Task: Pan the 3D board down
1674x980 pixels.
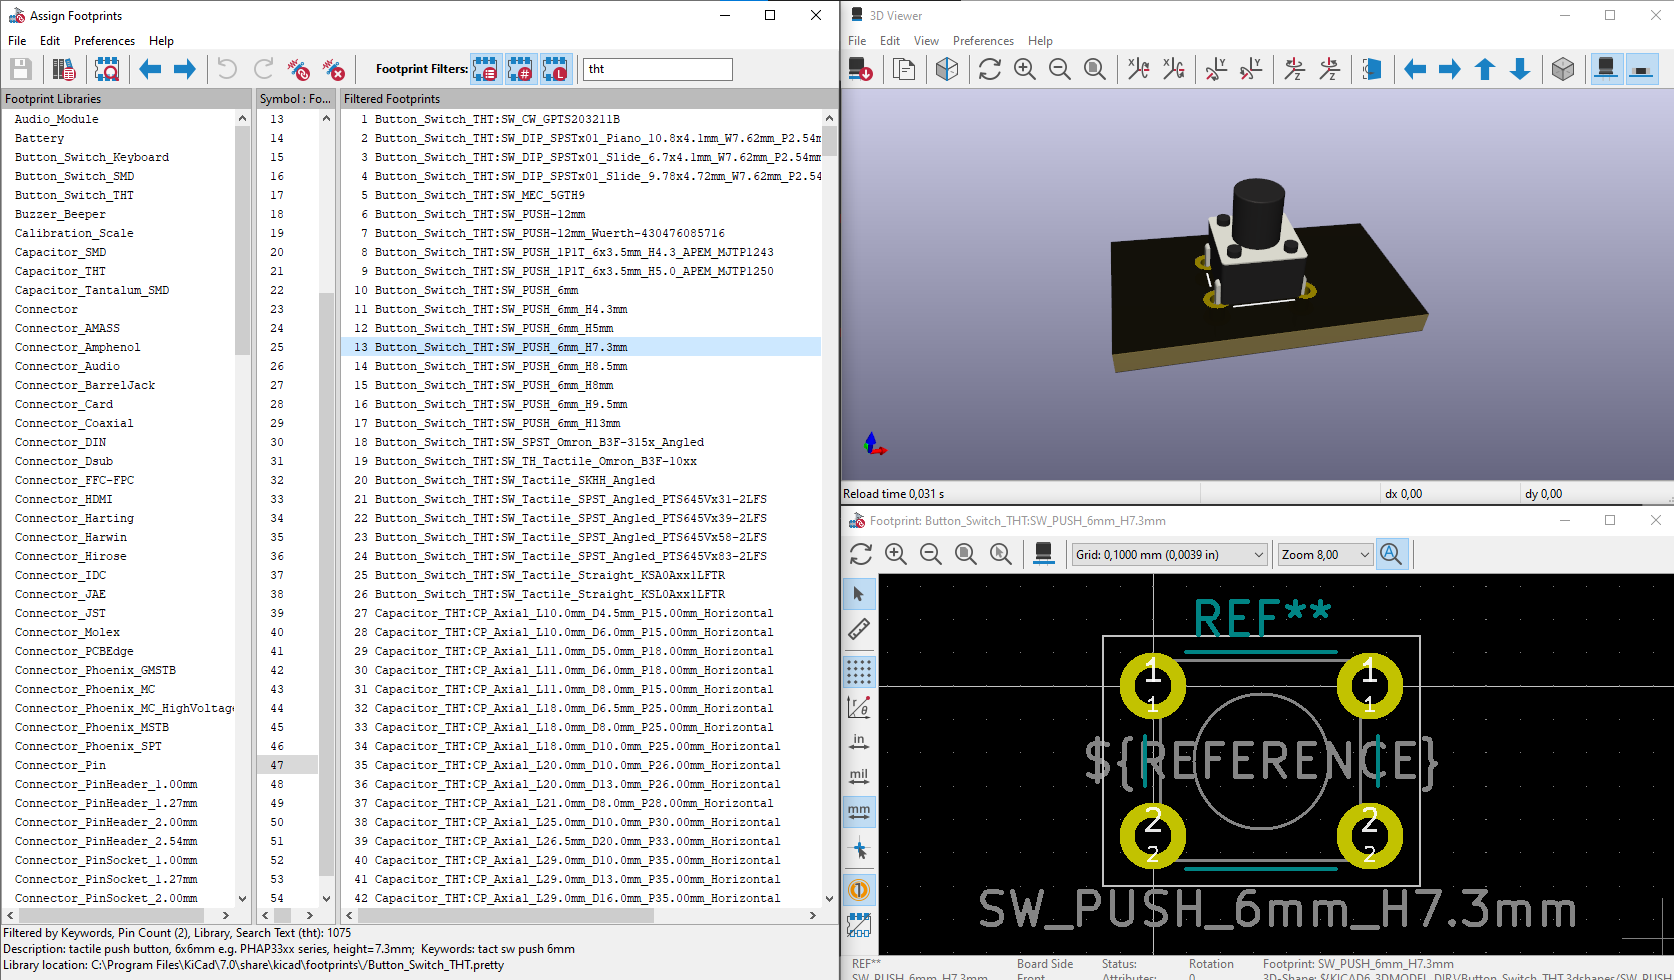Action: pos(1520,69)
